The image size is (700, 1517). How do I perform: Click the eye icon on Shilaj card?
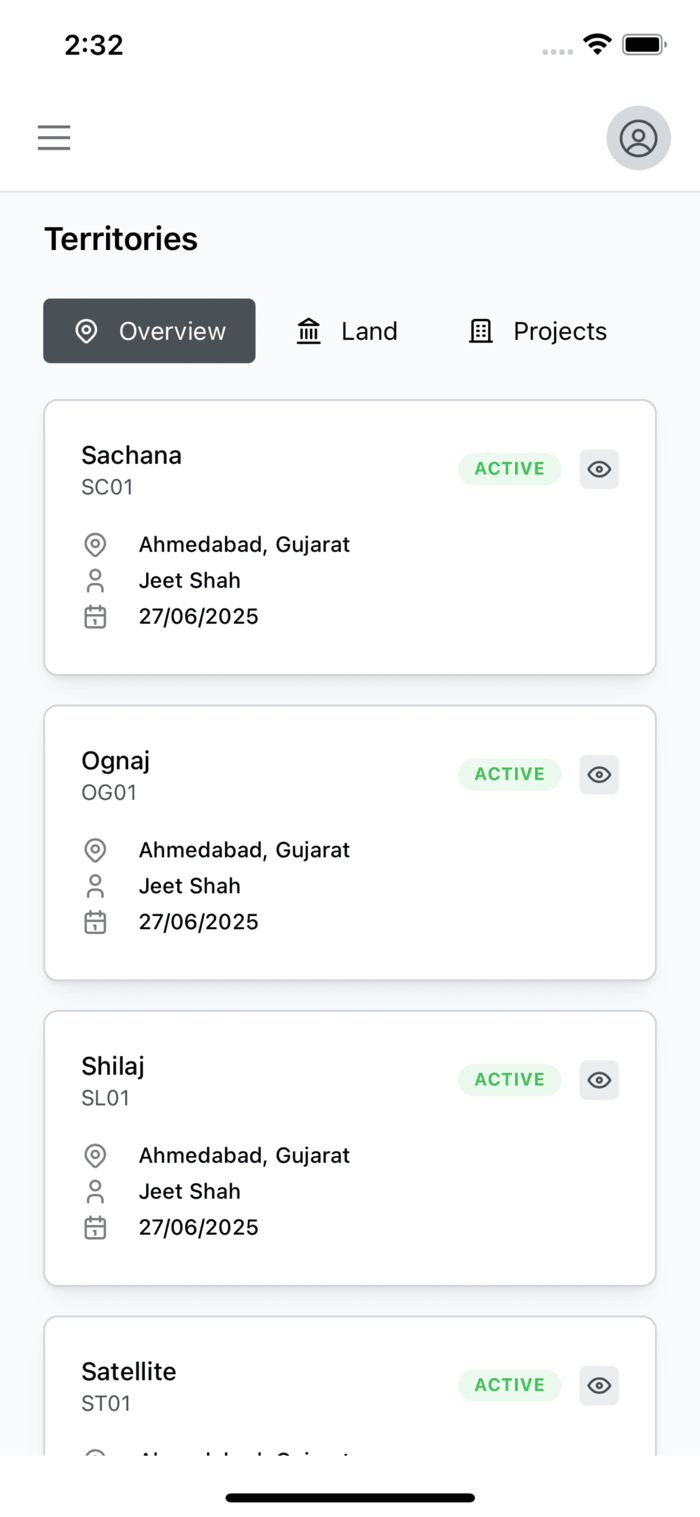point(599,1080)
